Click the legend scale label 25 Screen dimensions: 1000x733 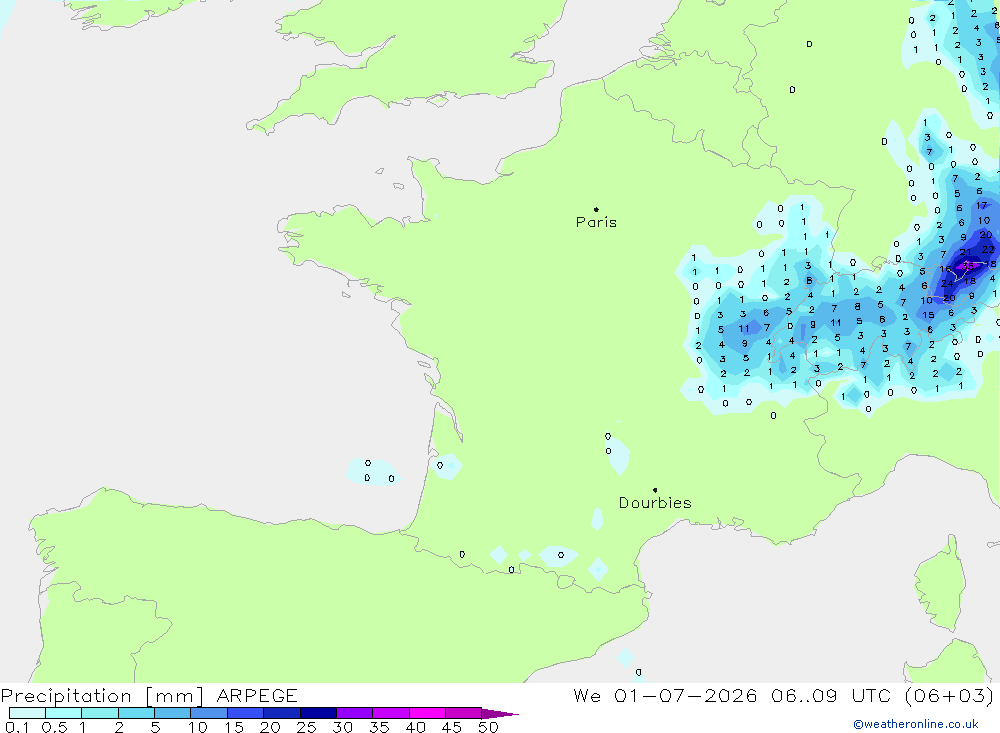click(x=307, y=727)
